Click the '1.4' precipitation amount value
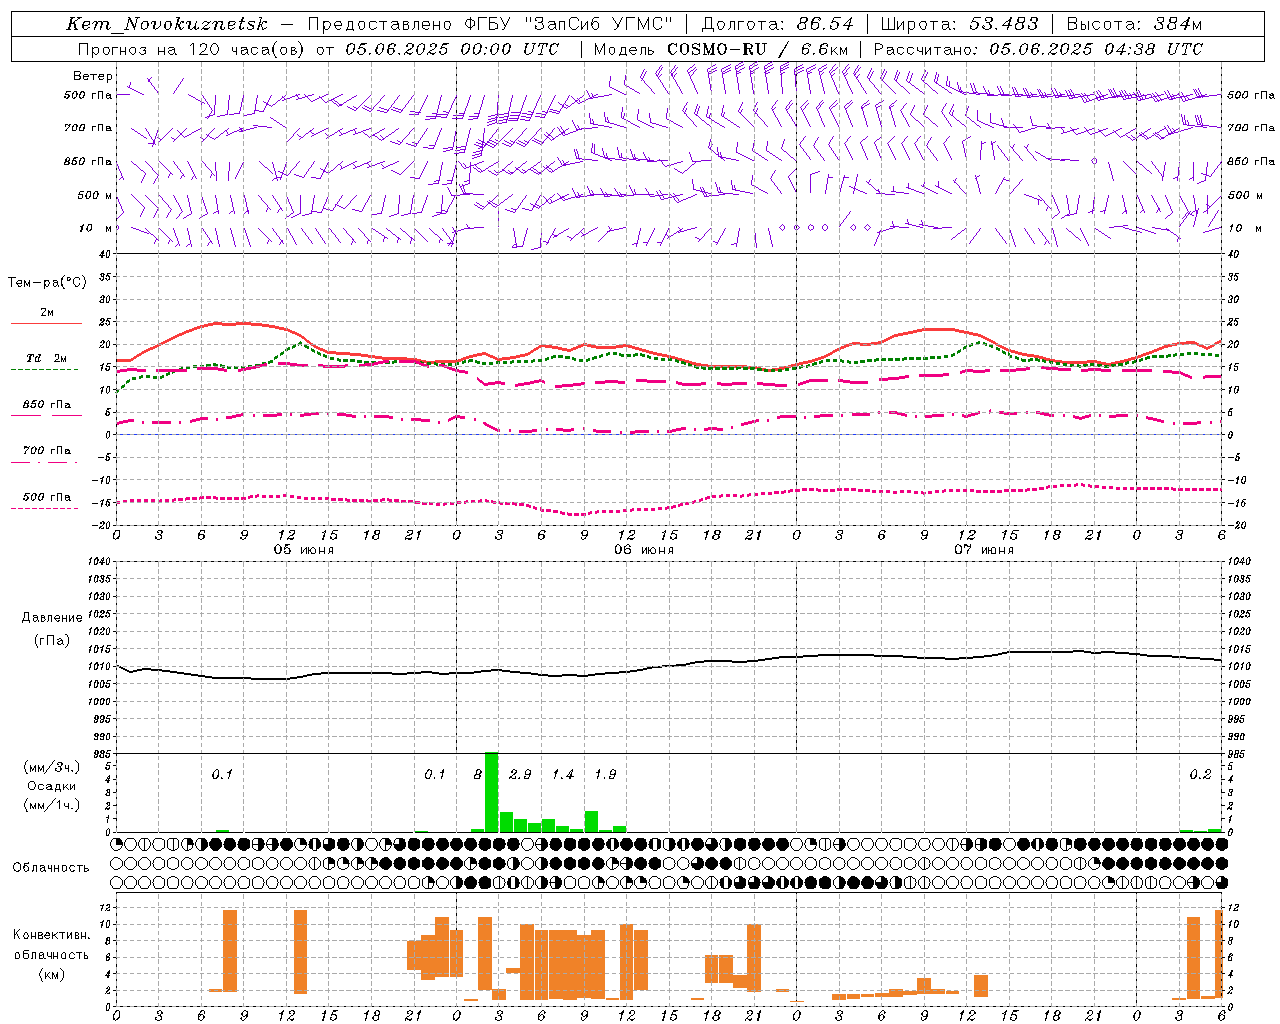 point(563,775)
